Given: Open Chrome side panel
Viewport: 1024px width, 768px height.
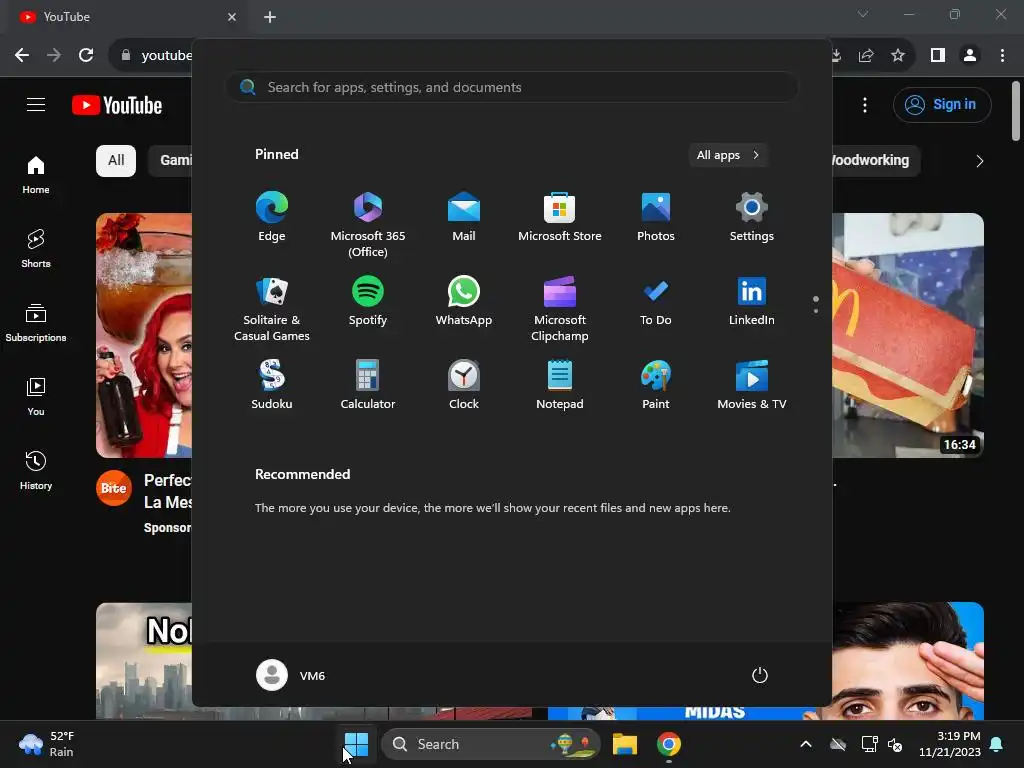Looking at the screenshot, I should click(938, 56).
